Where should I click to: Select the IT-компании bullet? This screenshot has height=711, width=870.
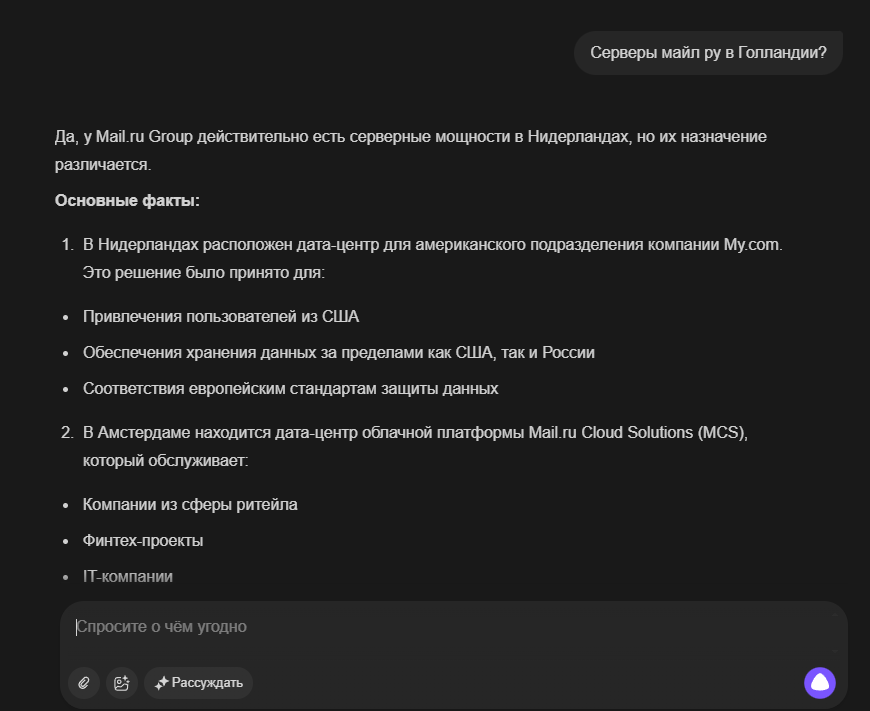[128, 577]
